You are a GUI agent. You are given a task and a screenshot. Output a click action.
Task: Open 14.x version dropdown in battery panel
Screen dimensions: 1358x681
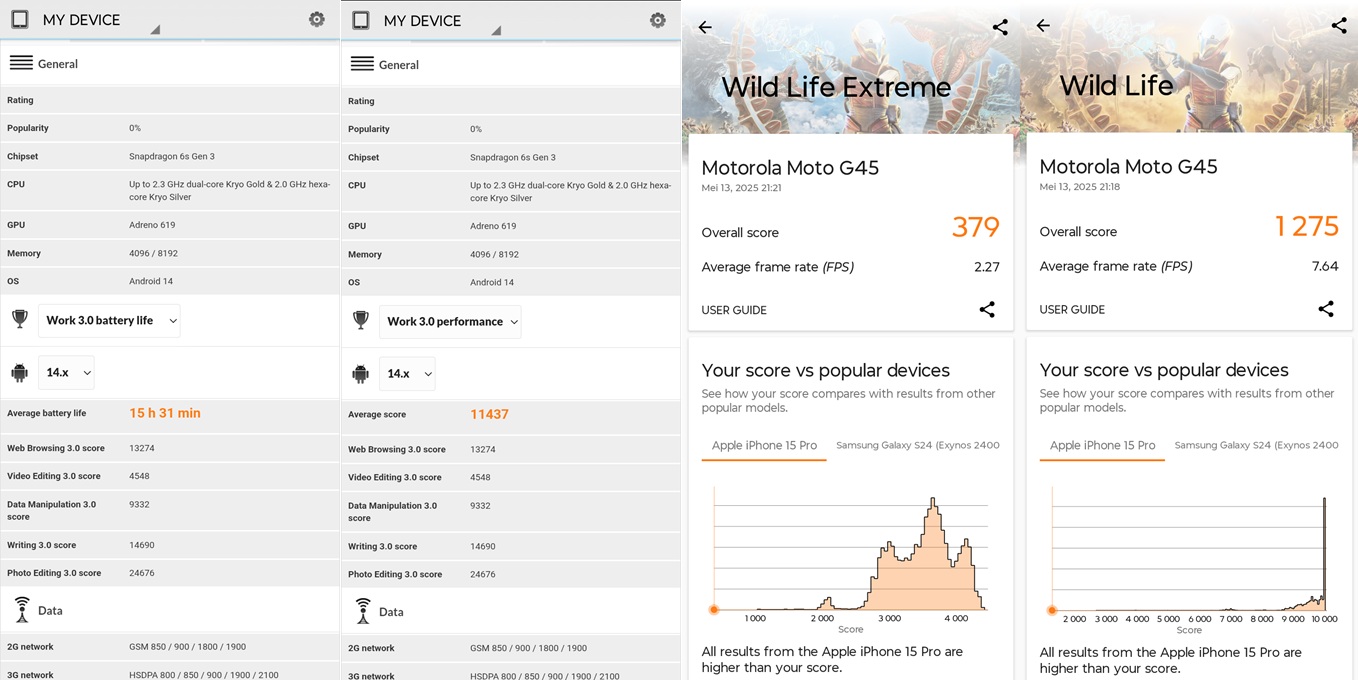pos(66,372)
